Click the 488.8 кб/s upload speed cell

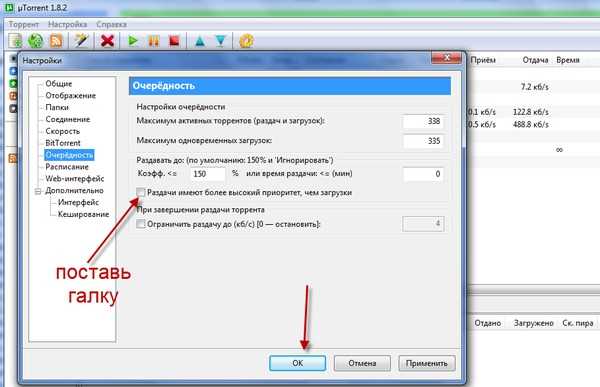(x=531, y=124)
